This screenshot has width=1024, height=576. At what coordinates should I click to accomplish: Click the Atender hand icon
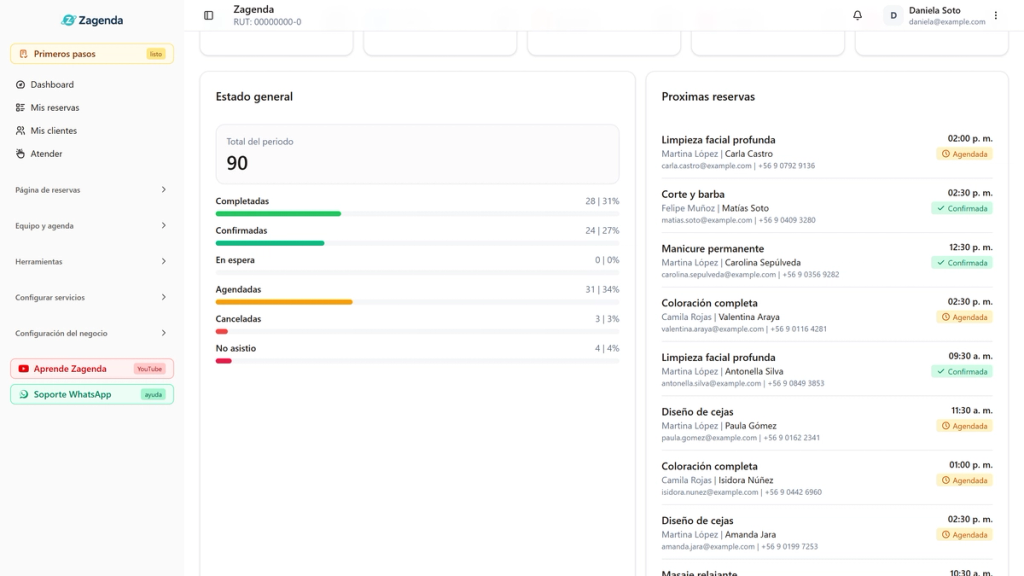(x=20, y=153)
